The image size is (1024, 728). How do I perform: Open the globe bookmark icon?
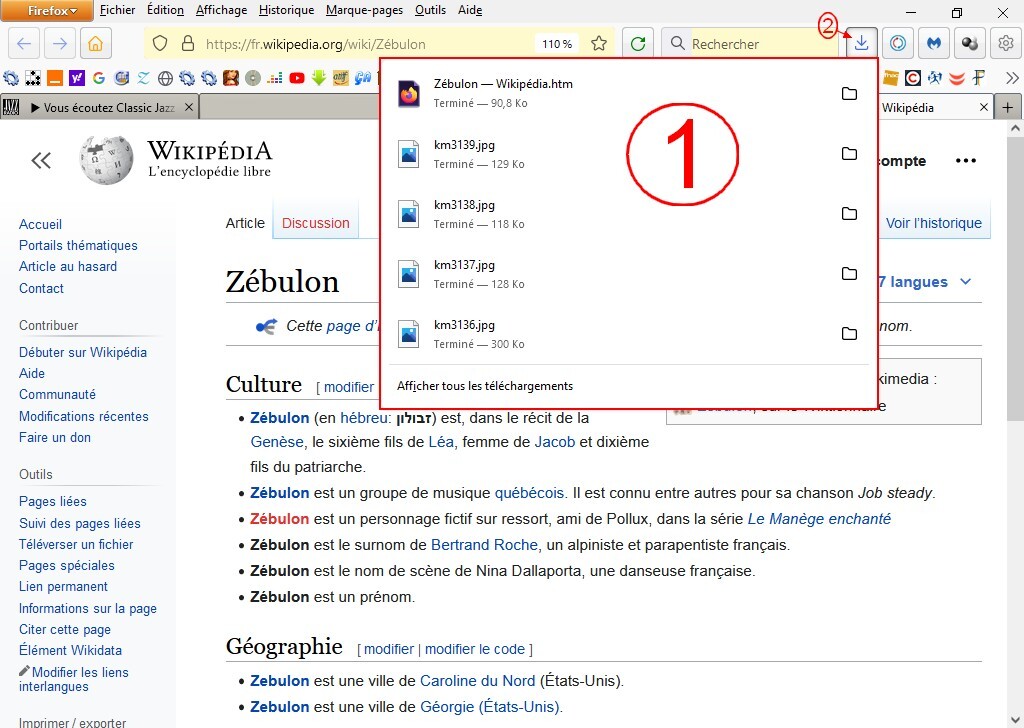click(165, 78)
